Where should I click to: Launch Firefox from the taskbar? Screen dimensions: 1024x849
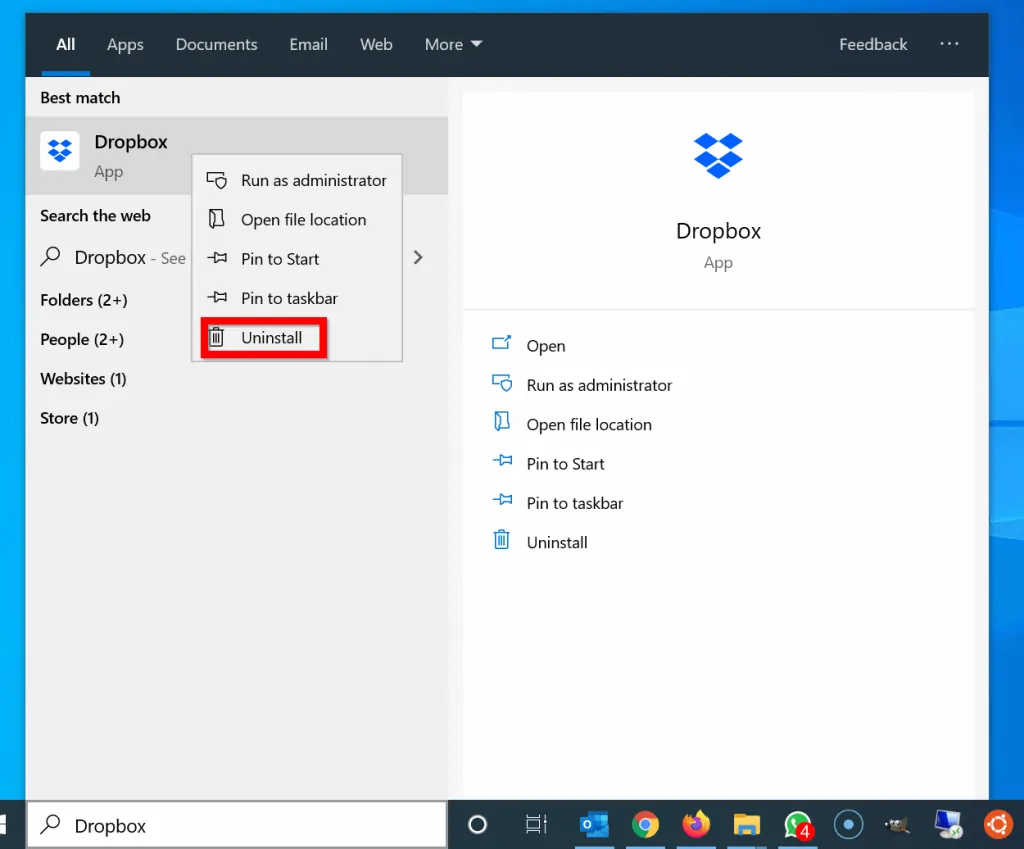point(696,824)
